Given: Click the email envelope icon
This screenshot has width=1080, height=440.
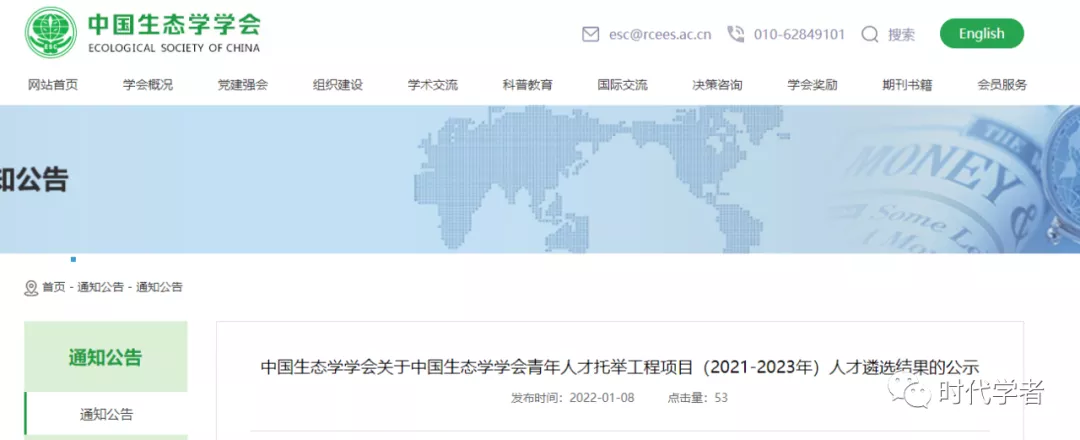Looking at the screenshot, I should click(x=590, y=34).
